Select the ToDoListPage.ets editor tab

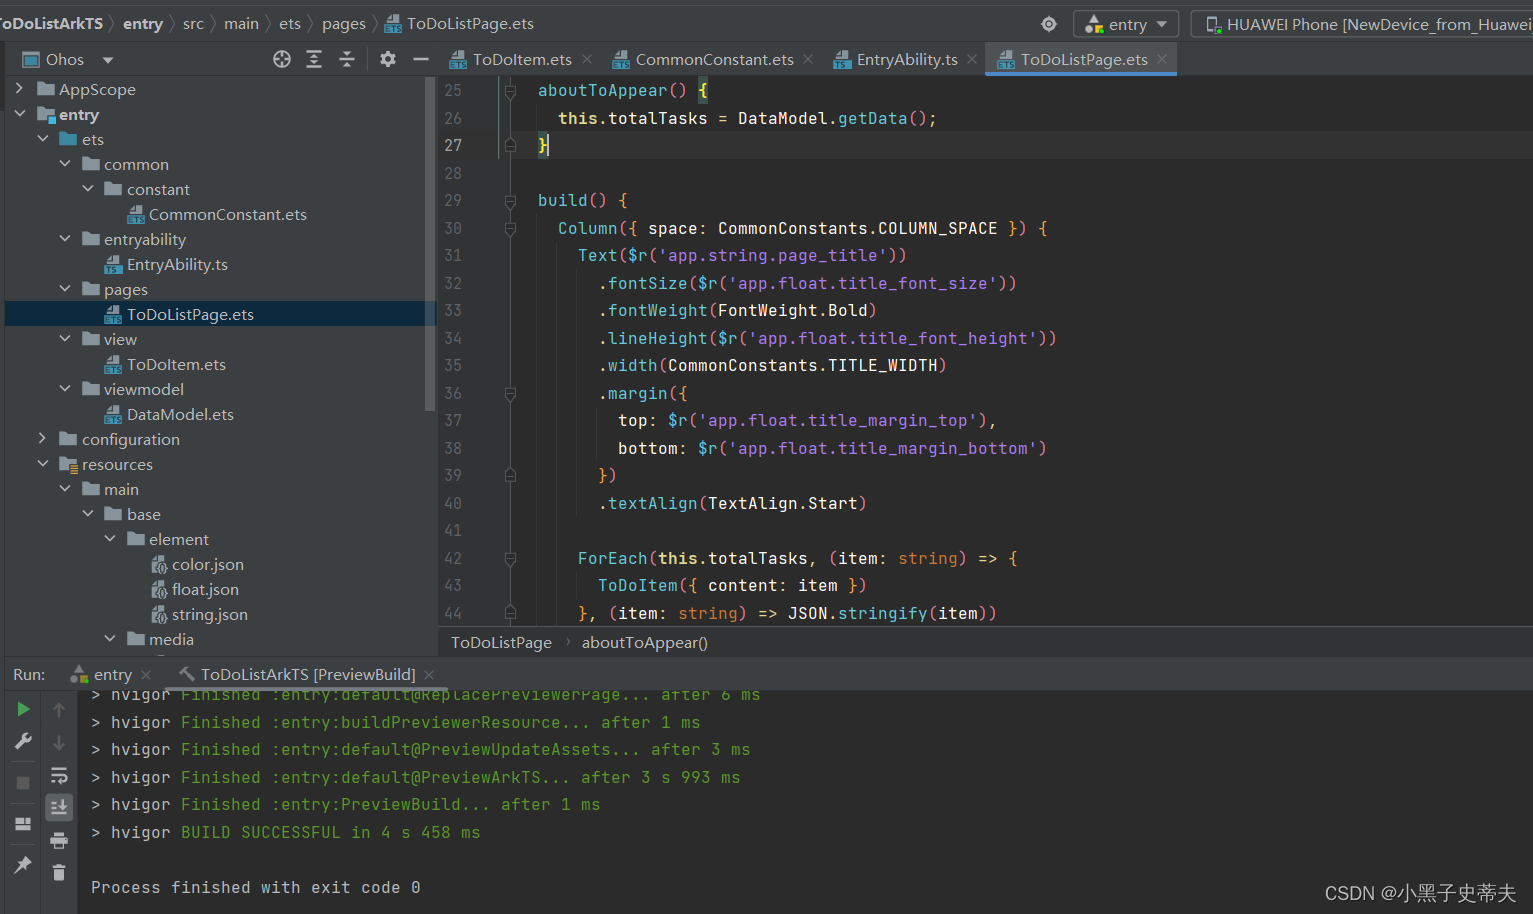click(1083, 59)
